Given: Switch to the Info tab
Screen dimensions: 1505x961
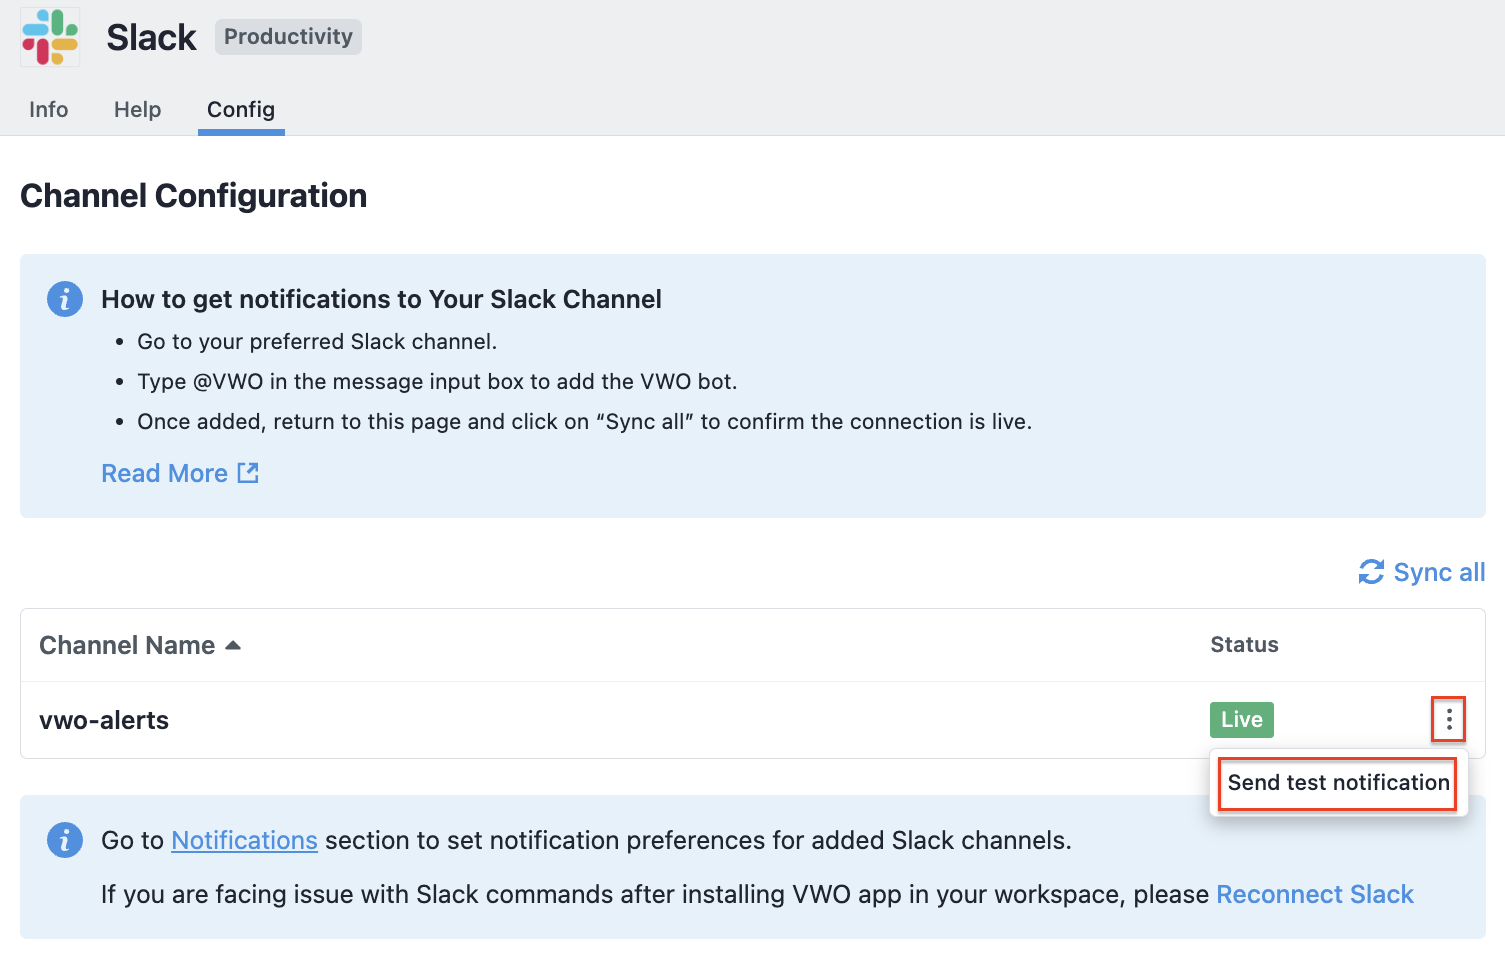Looking at the screenshot, I should [49, 109].
